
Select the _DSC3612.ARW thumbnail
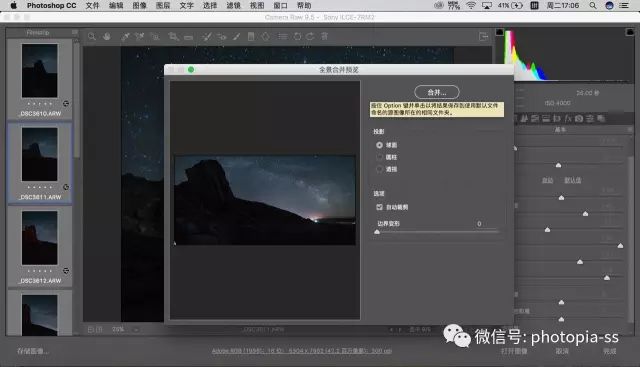(x=40, y=238)
